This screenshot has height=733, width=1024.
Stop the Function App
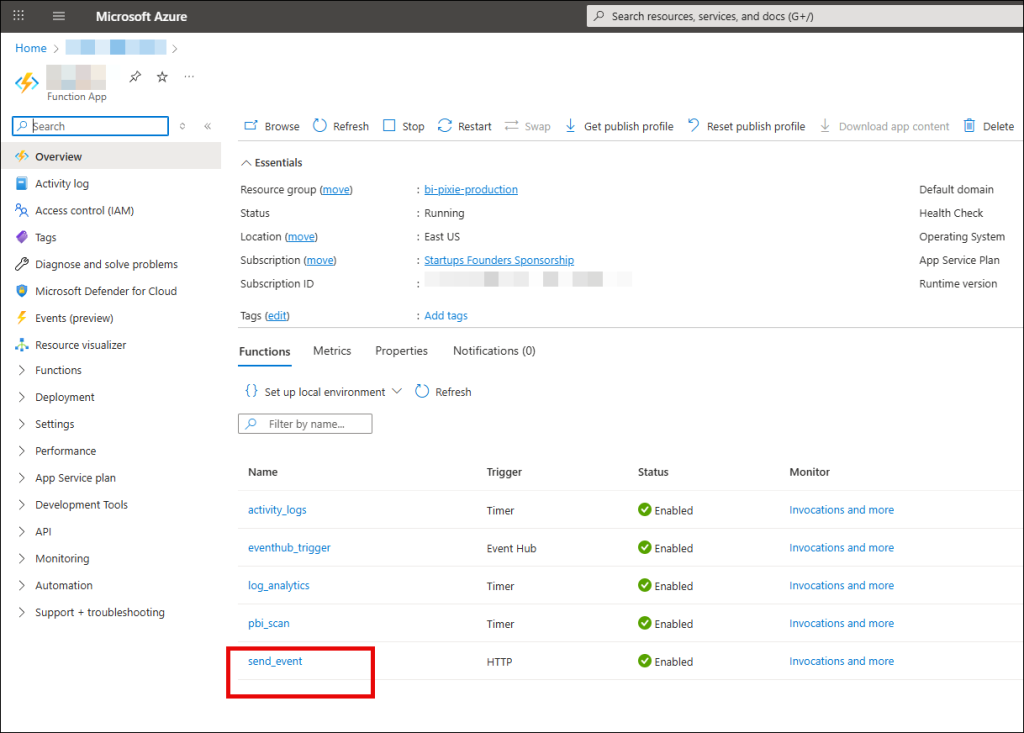(403, 126)
